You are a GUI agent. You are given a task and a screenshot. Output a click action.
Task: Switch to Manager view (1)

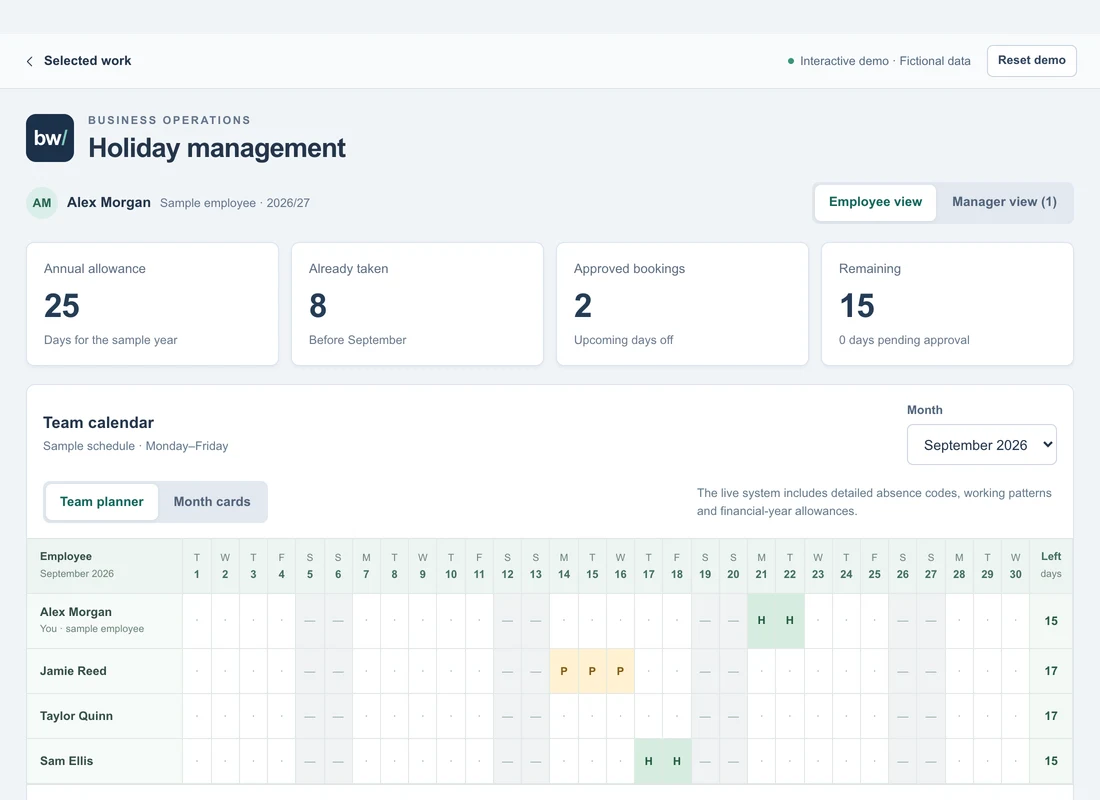click(x=1004, y=202)
